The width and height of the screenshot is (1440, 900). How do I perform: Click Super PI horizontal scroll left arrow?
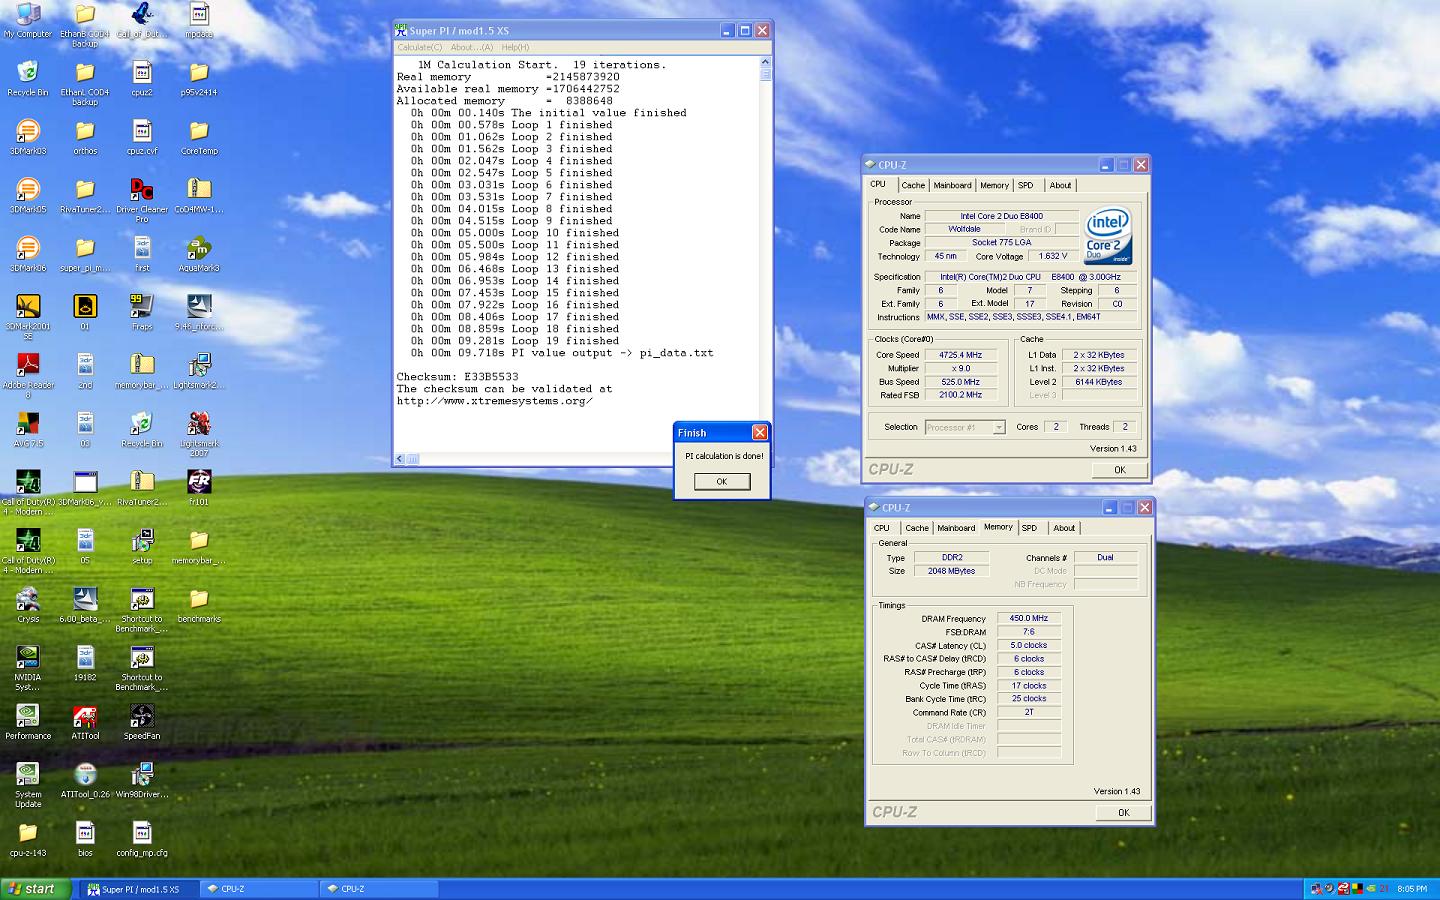(400, 459)
